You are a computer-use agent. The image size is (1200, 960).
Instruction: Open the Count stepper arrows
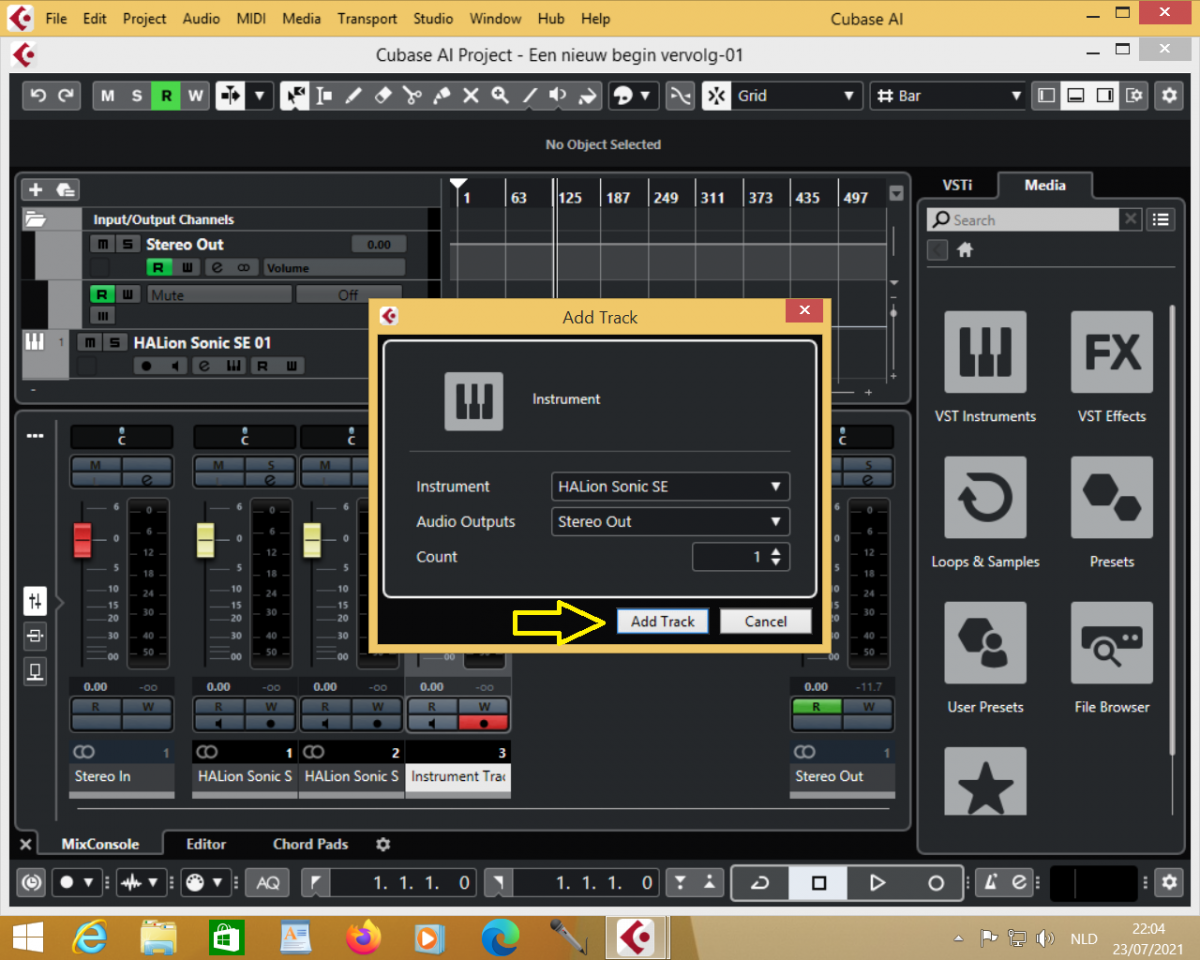coord(777,557)
